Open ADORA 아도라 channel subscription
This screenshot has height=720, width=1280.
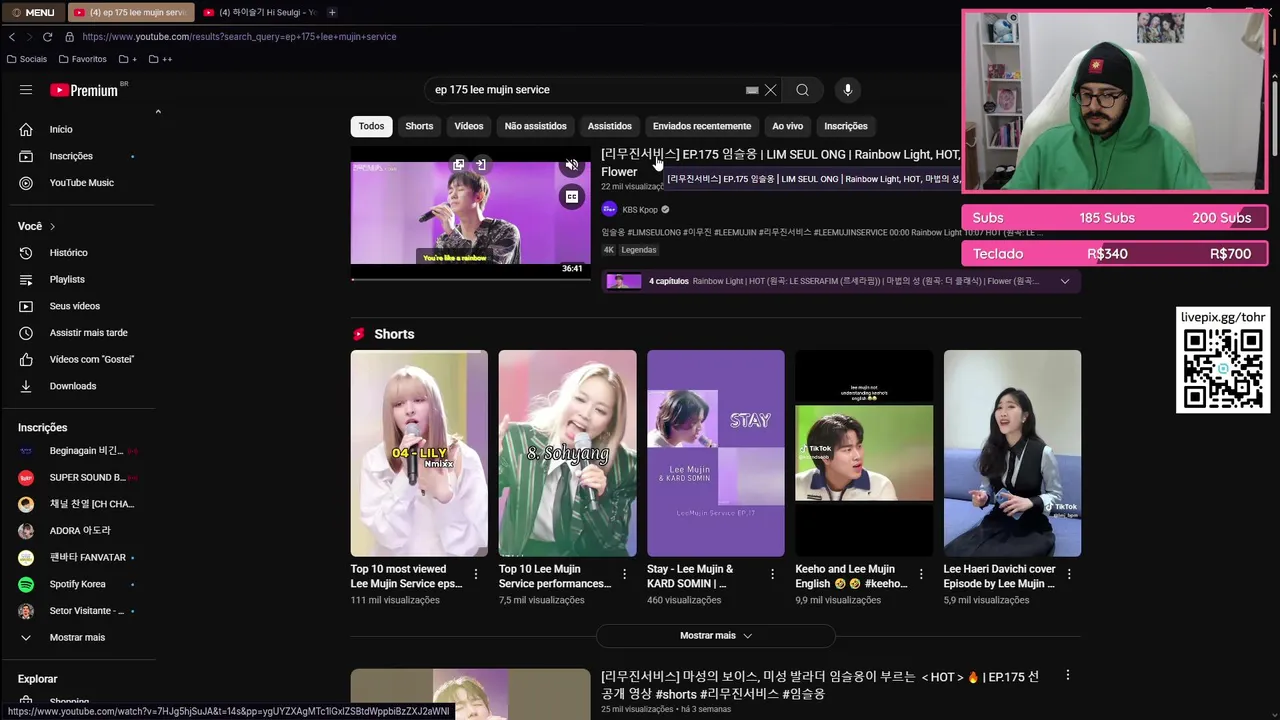tap(78, 531)
